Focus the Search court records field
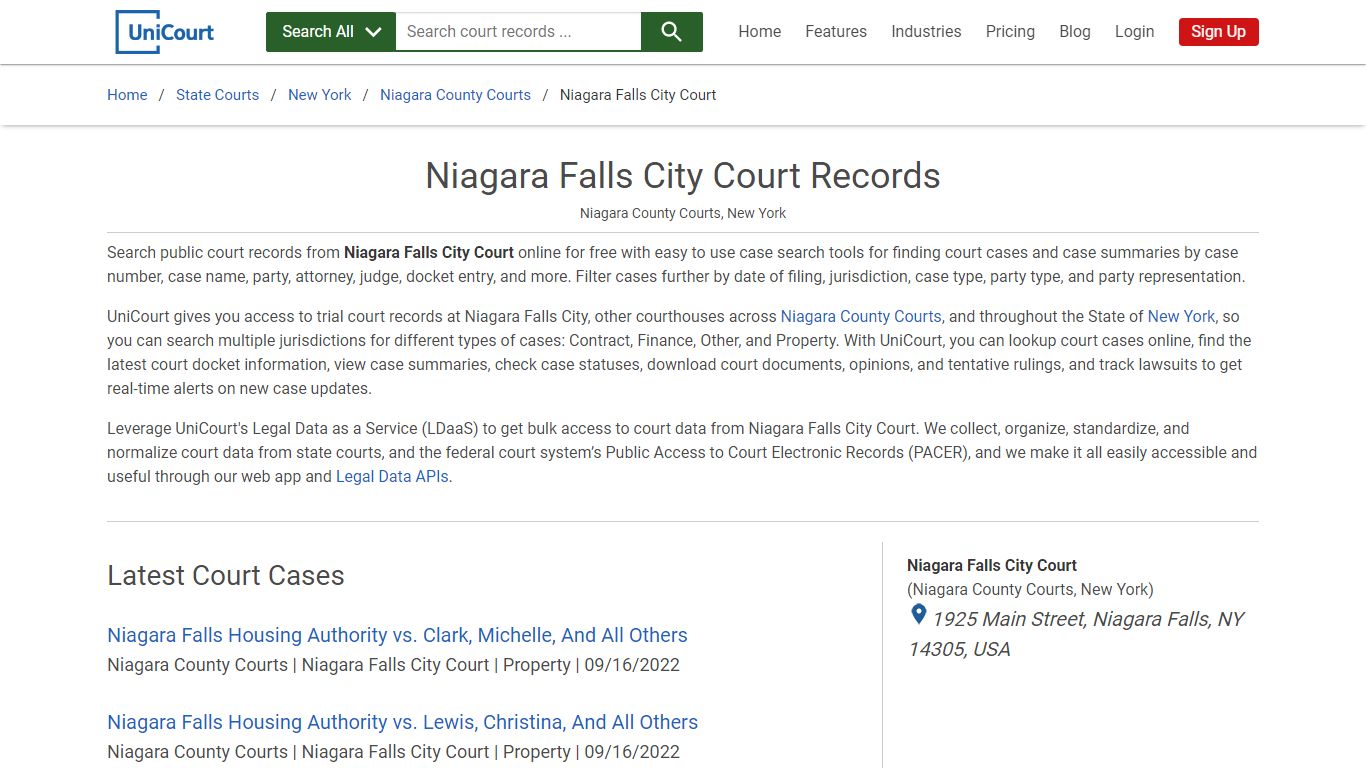 (x=518, y=32)
